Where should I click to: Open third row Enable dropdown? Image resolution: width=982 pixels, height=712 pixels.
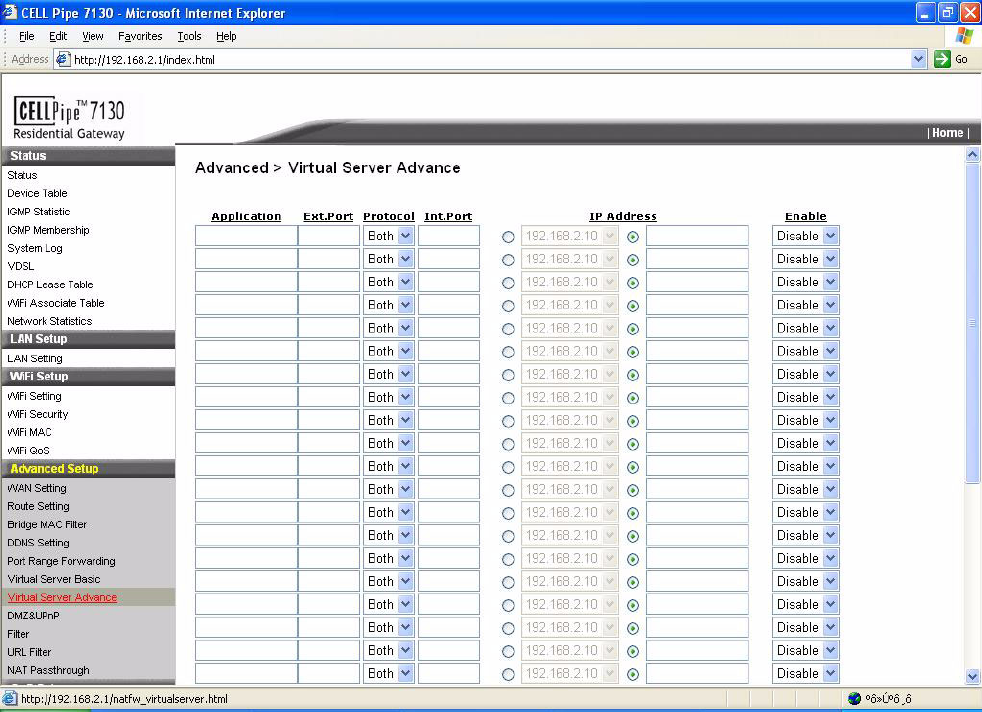[805, 282]
